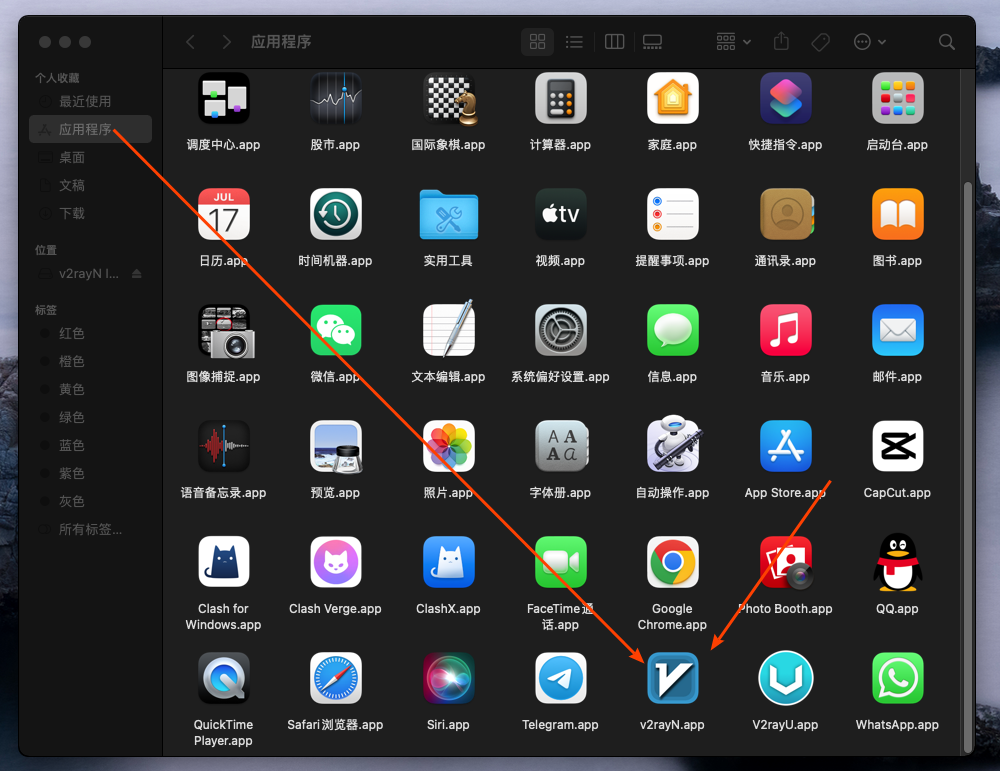
Task: Select the 股市.app icon
Action: point(335,98)
